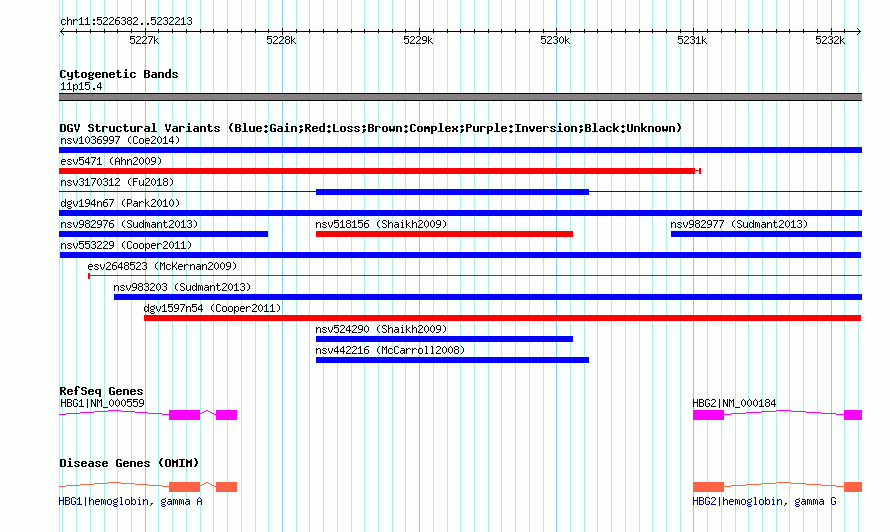
Task: Click the dgv1597n54 (Cooper2011) red bar
Action: tap(503, 318)
